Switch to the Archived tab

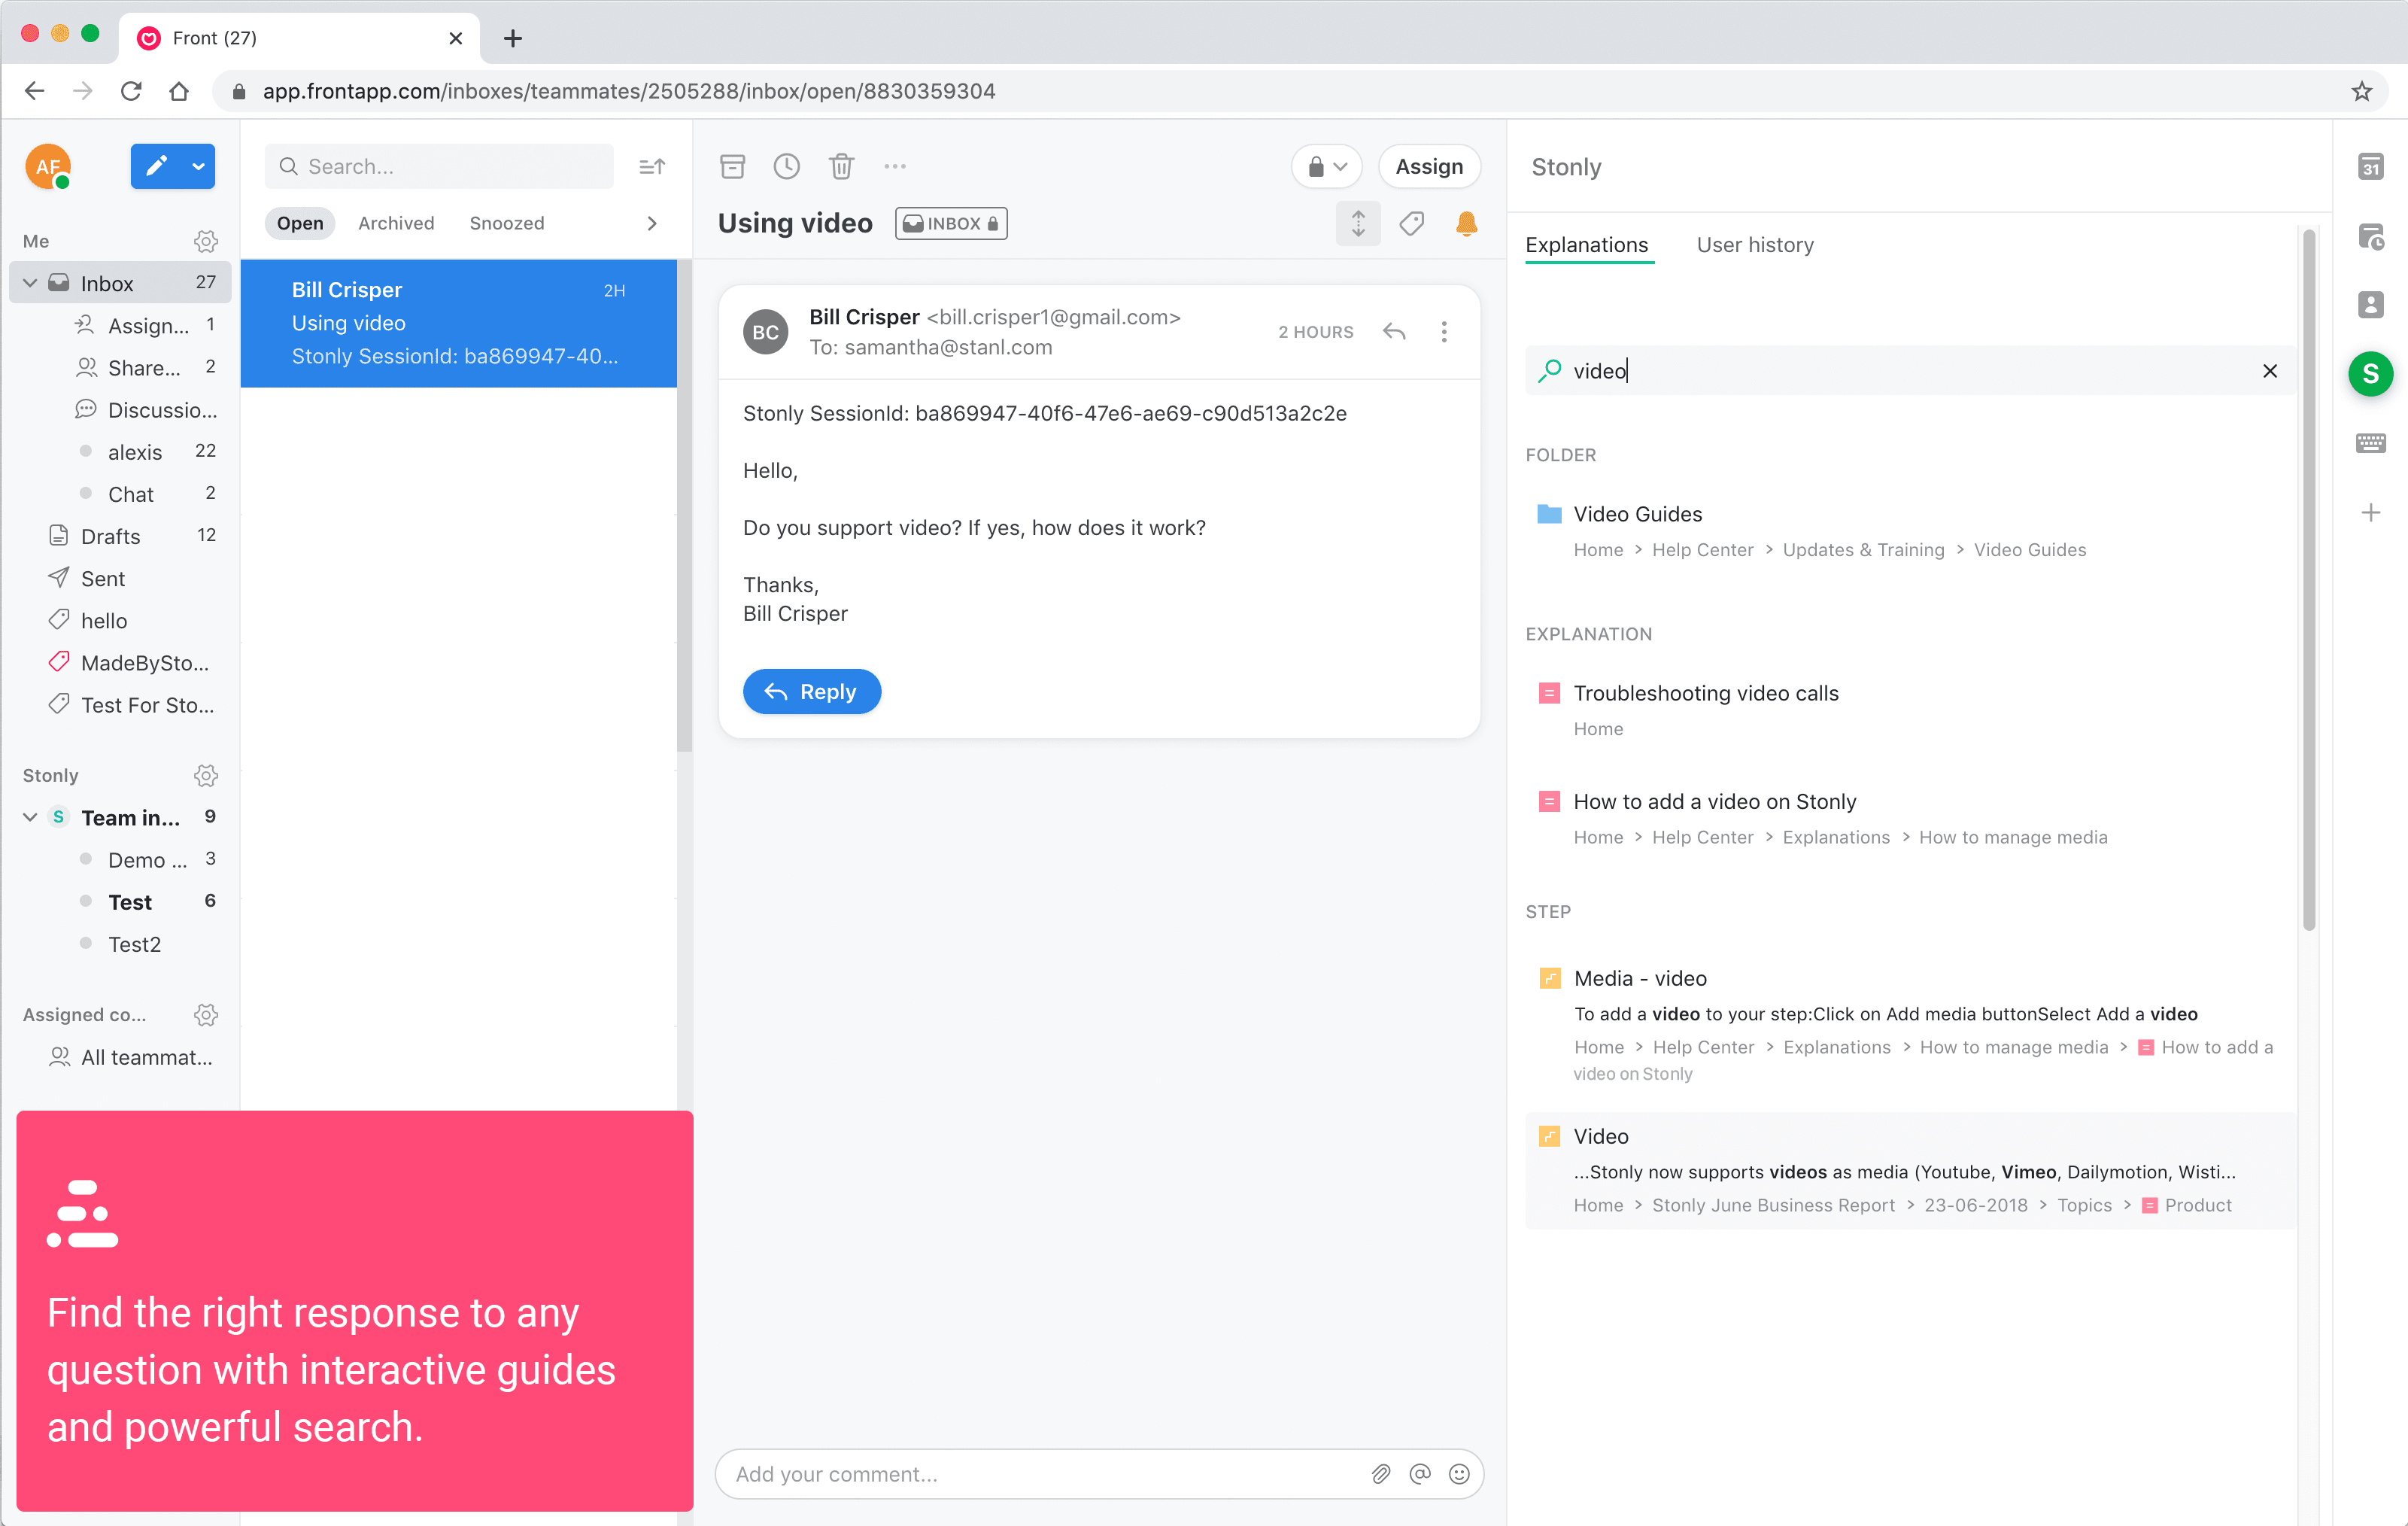coord(396,223)
